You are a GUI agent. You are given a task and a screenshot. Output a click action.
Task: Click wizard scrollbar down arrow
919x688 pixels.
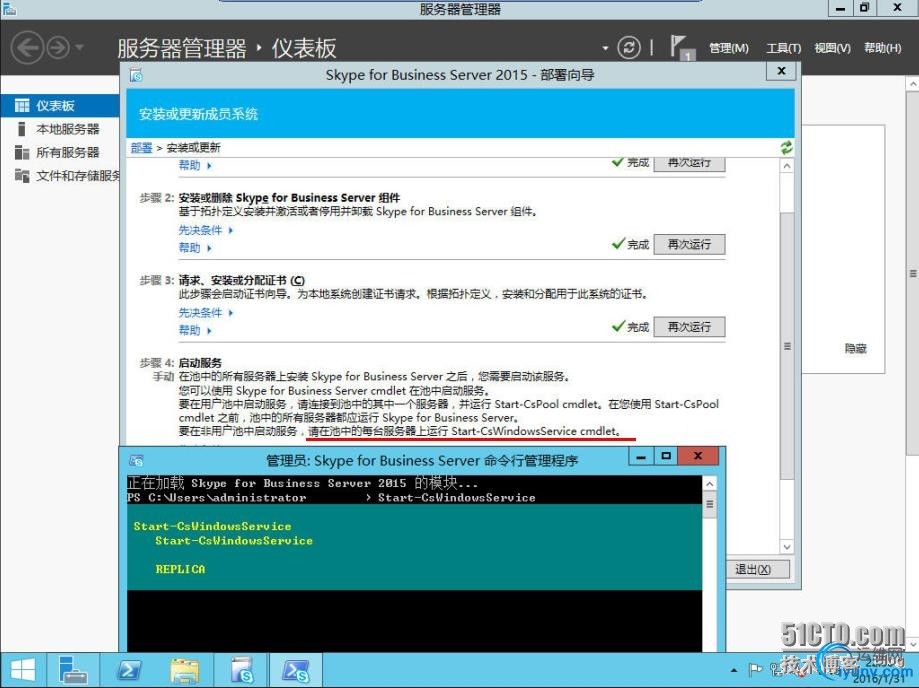coord(787,547)
